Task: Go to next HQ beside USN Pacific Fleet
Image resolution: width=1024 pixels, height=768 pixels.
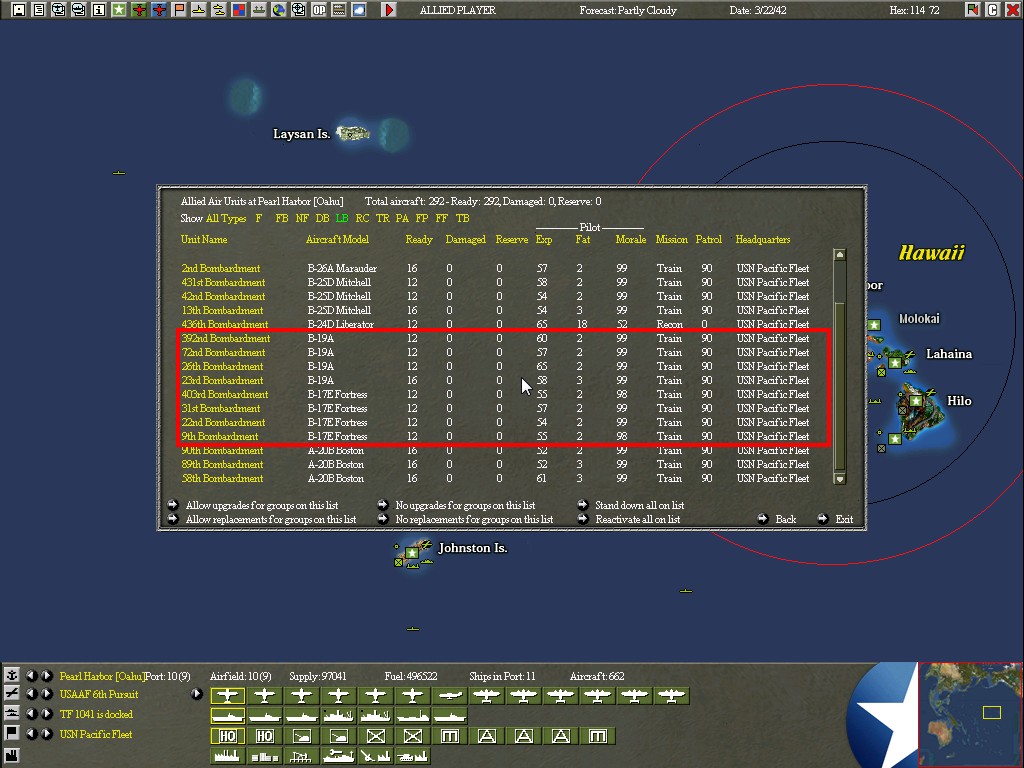Action: pos(46,733)
